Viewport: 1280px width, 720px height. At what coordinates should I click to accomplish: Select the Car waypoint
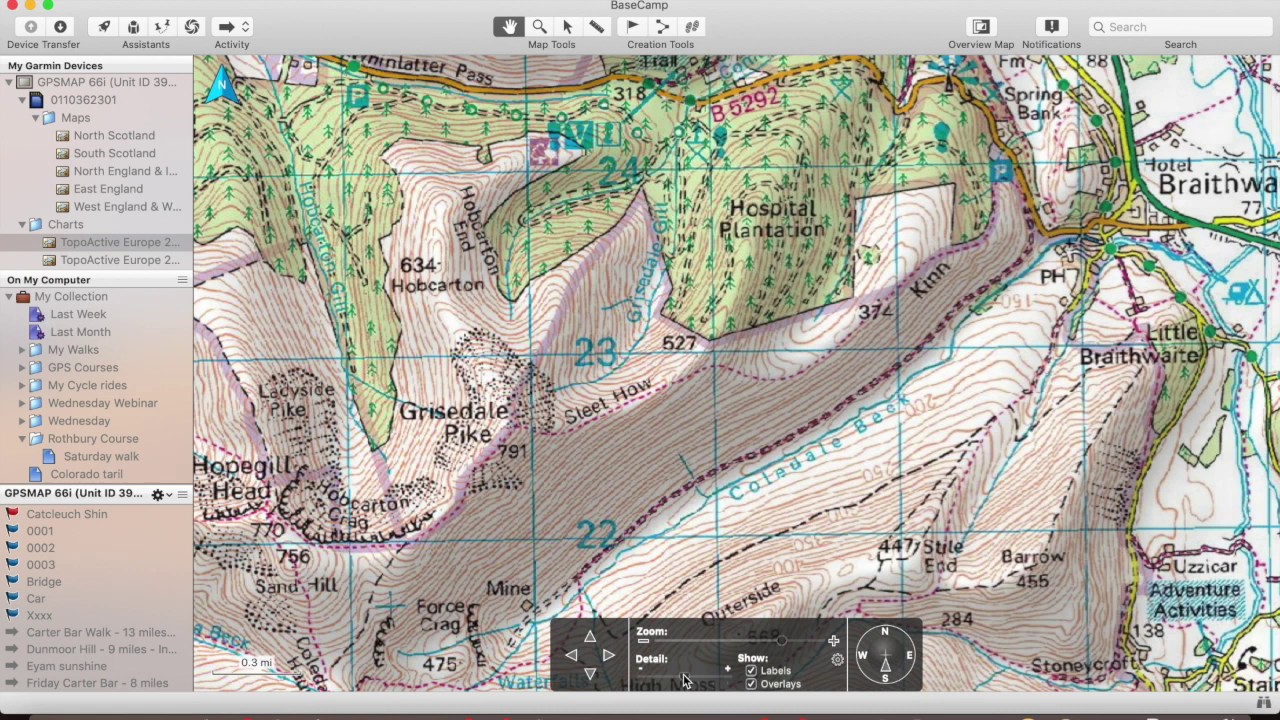coord(36,599)
